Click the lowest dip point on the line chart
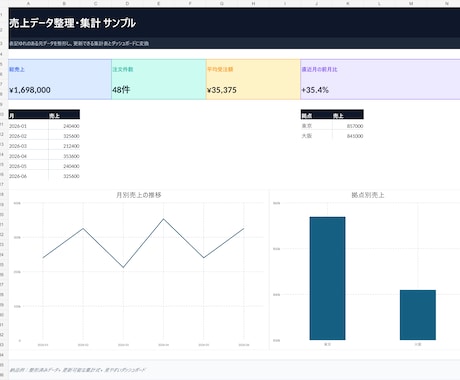This screenshot has height=380, width=460. click(x=123, y=267)
